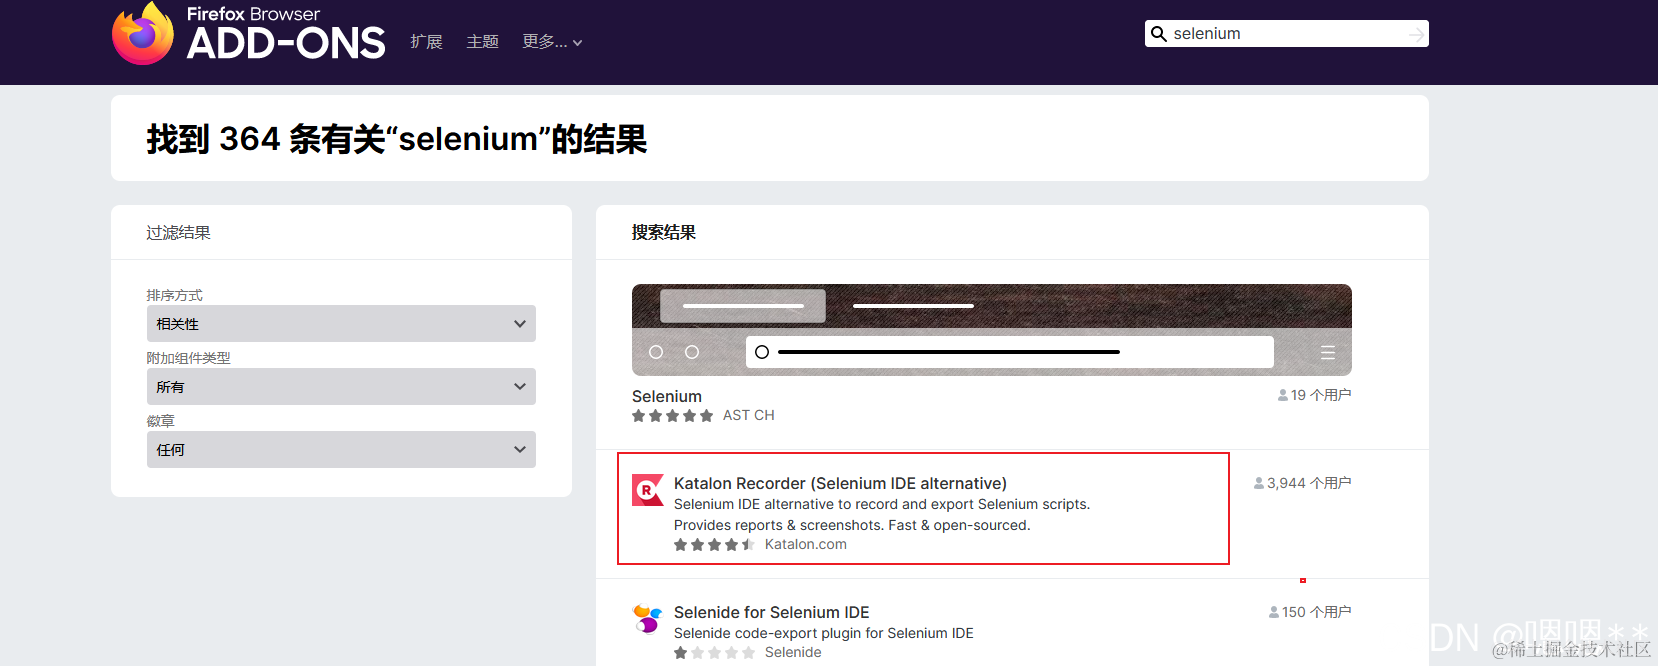
Task: Open the 附加组件类型 所有 dropdown
Action: (341, 387)
